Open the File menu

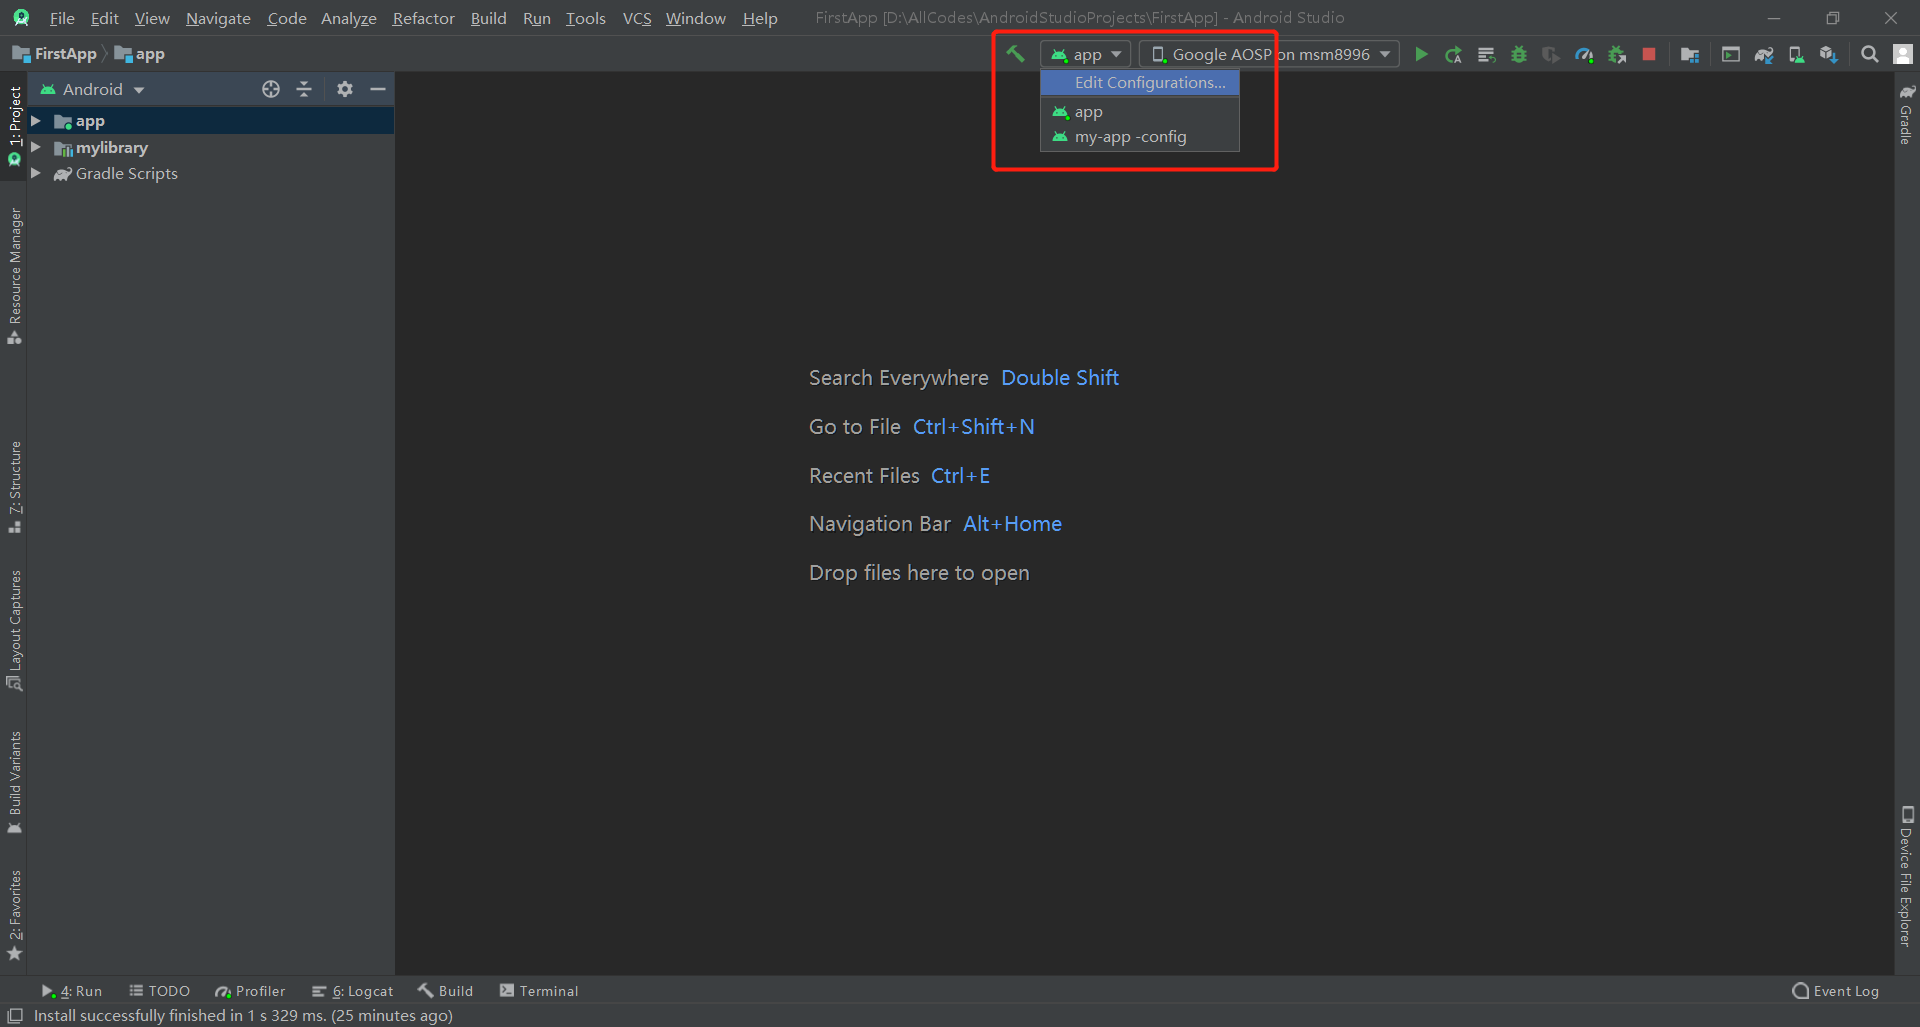pos(62,18)
